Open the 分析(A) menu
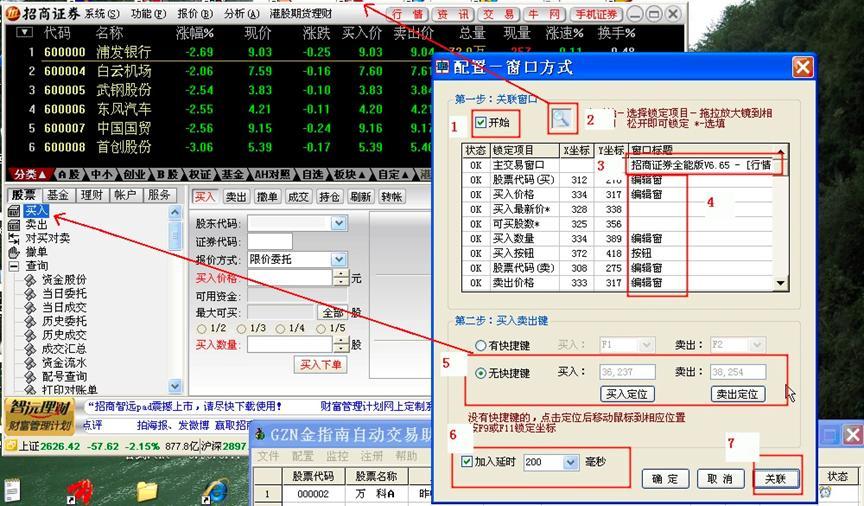Screen dimensions: 864x506 [242, 13]
